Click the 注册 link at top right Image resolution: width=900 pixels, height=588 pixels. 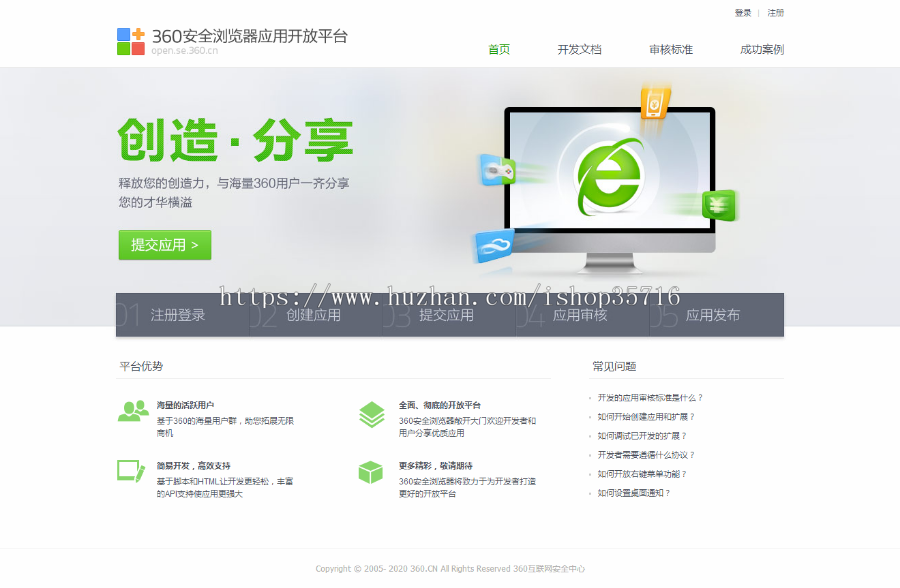(775, 13)
